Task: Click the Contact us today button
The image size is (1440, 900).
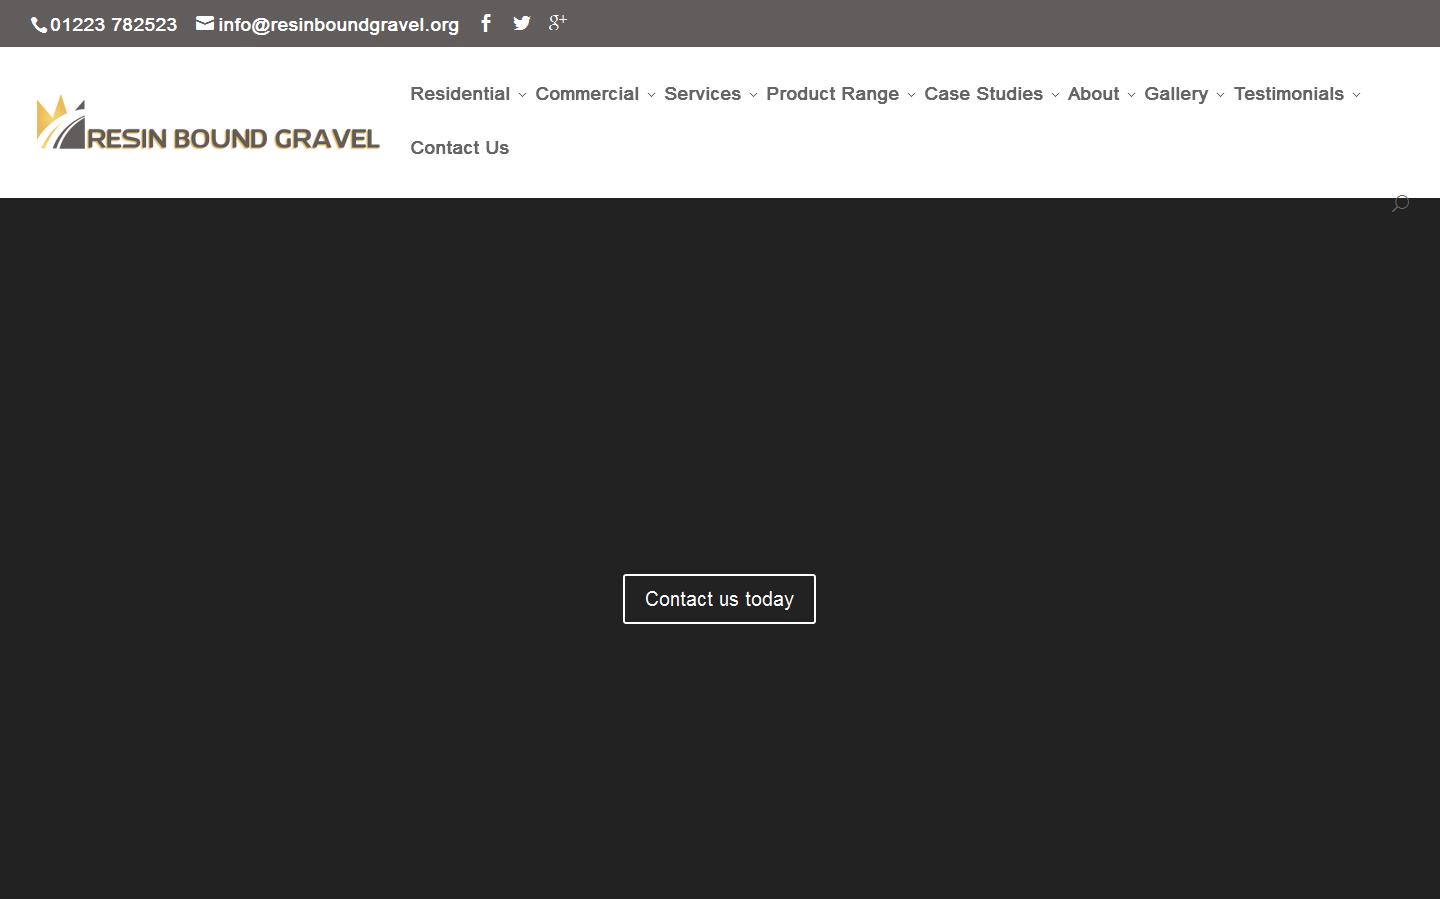Action: pyautogui.click(x=719, y=598)
